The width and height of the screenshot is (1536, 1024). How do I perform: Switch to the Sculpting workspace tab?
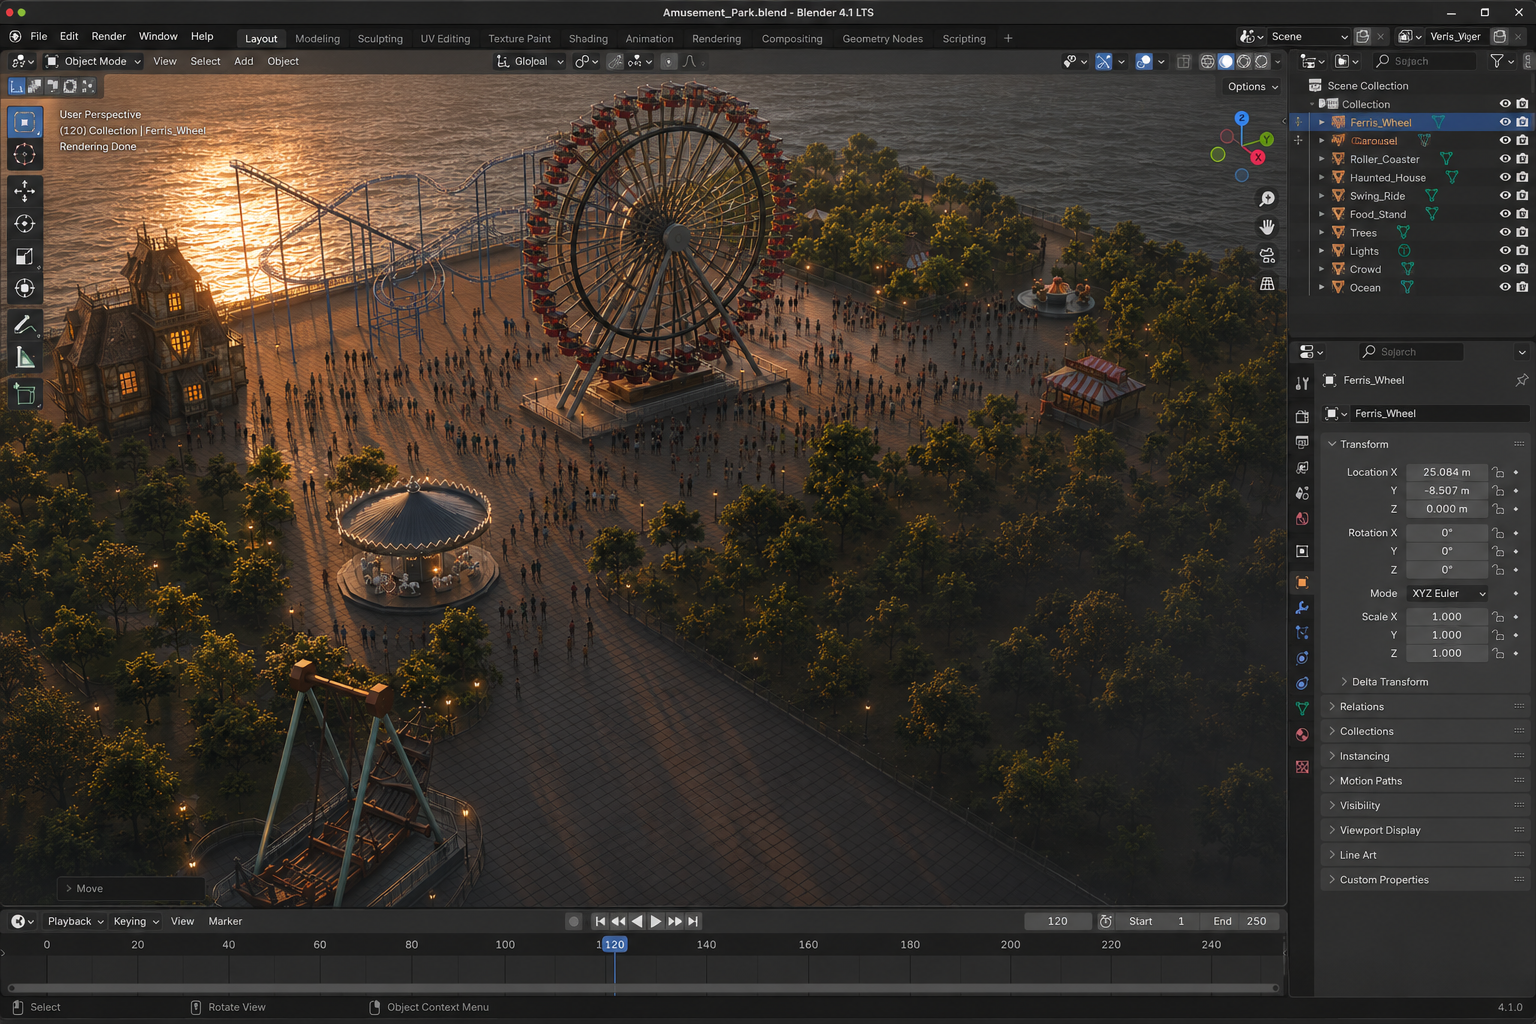click(x=380, y=39)
